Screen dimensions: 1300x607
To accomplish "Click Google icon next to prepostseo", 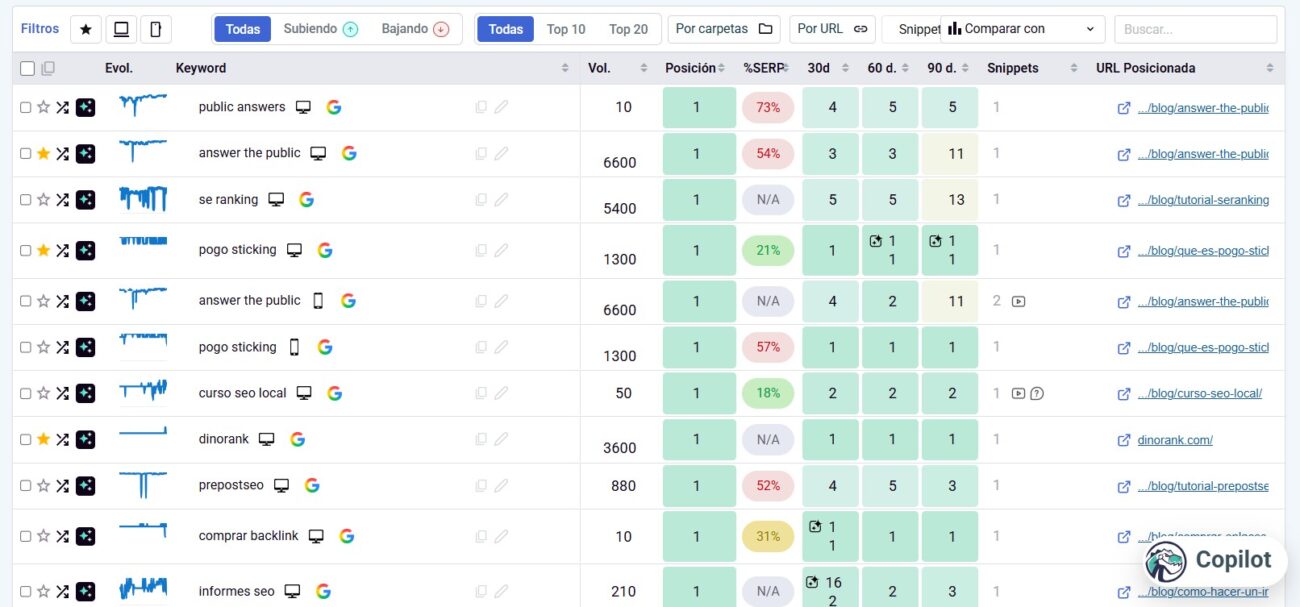I will click(312, 485).
